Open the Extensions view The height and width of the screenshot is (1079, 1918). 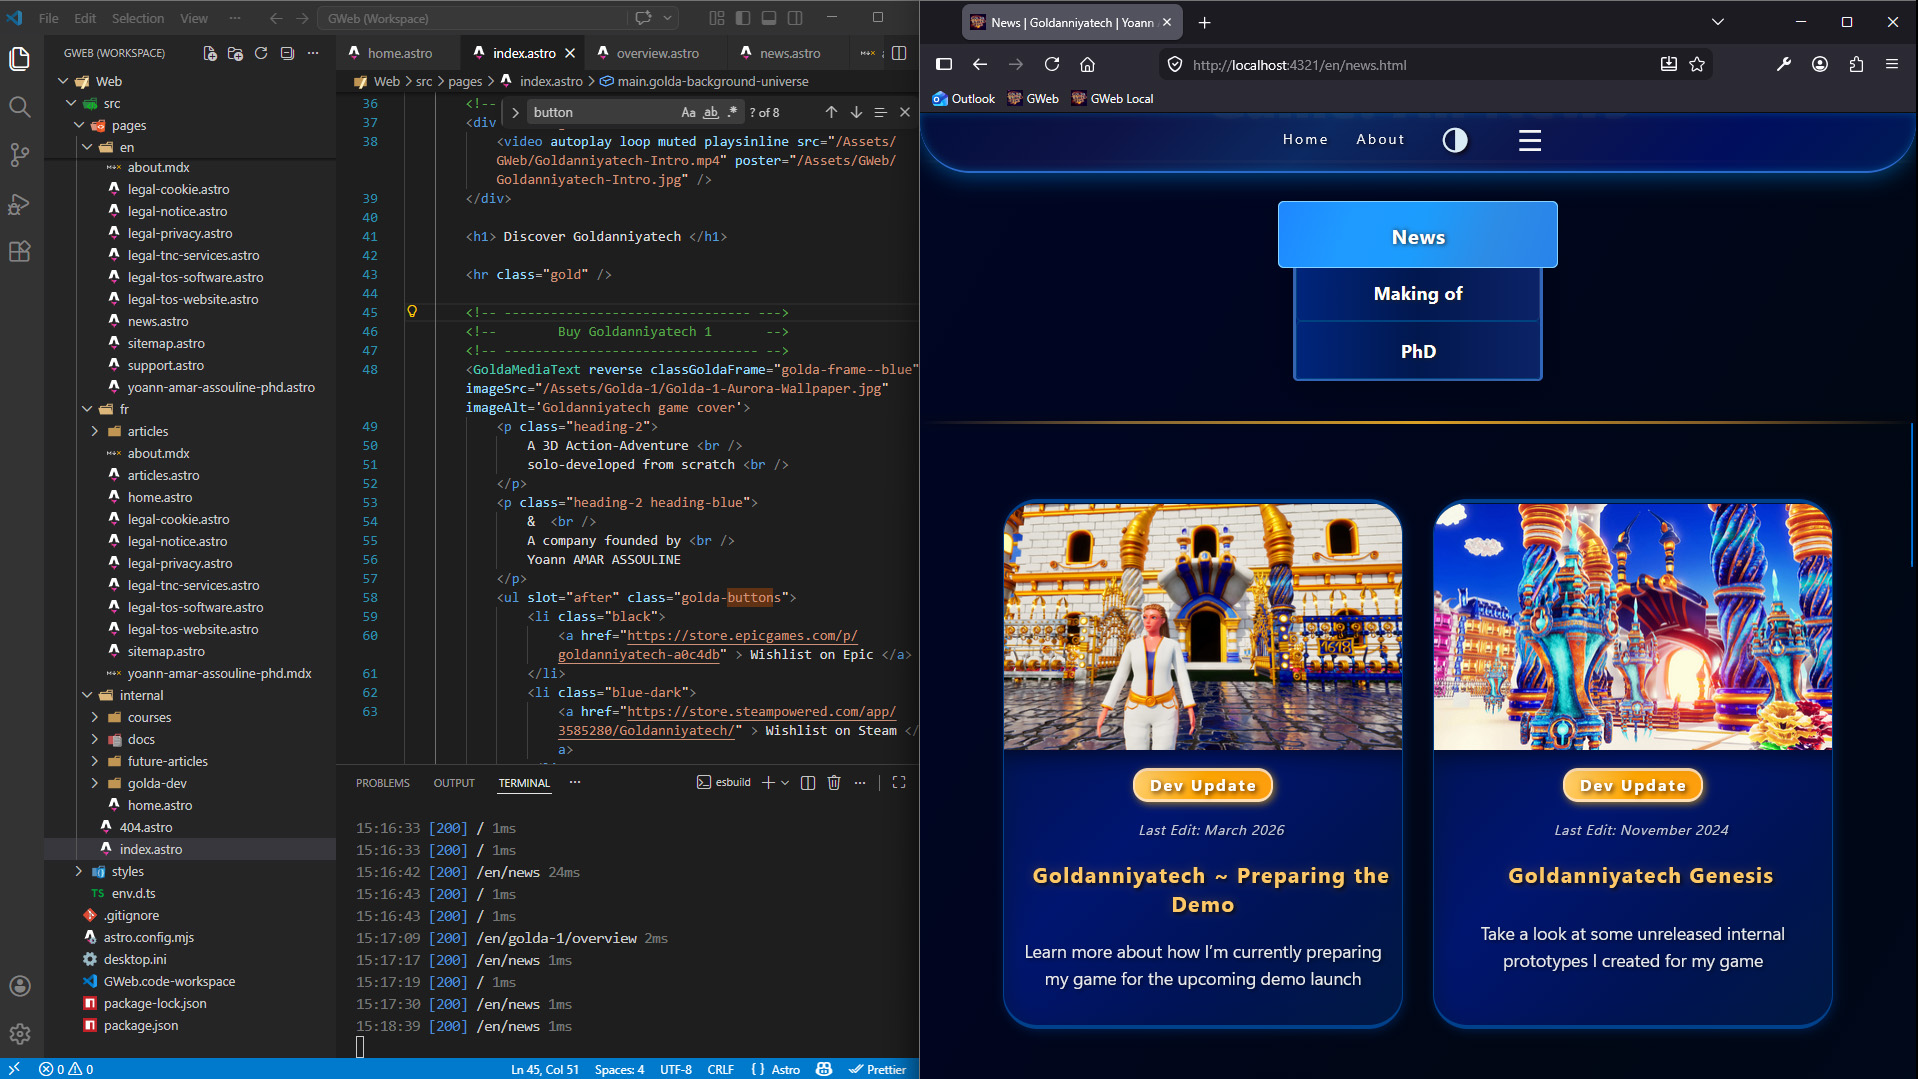coord(20,252)
